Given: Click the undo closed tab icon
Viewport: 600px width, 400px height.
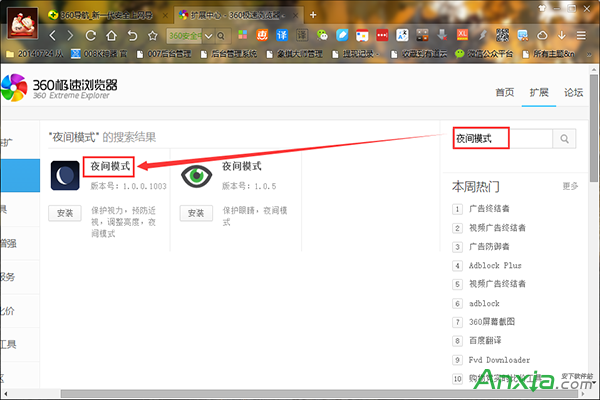Looking at the screenshot, I should pyautogui.click(x=132, y=36).
